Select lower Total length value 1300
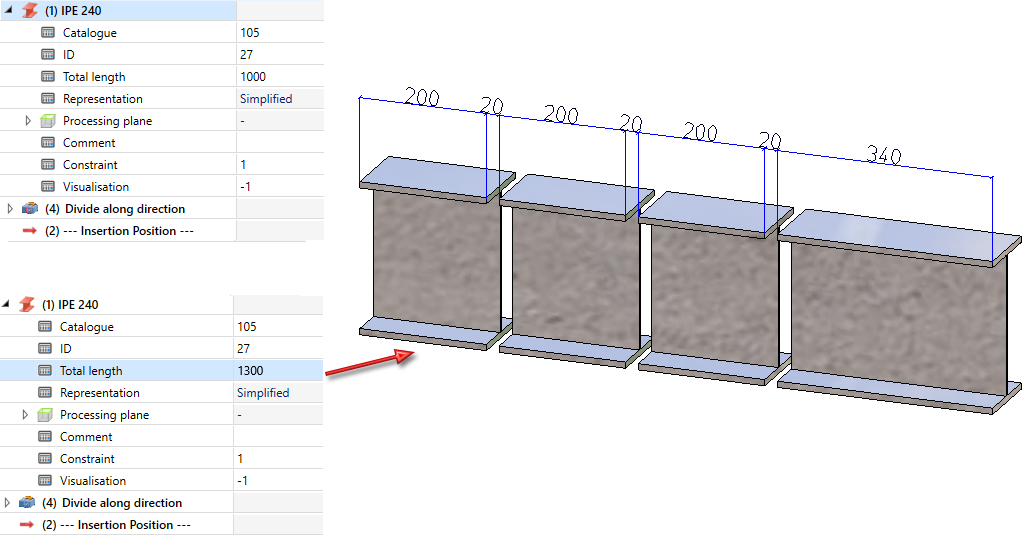This screenshot has height=535, width=1028. [250, 370]
